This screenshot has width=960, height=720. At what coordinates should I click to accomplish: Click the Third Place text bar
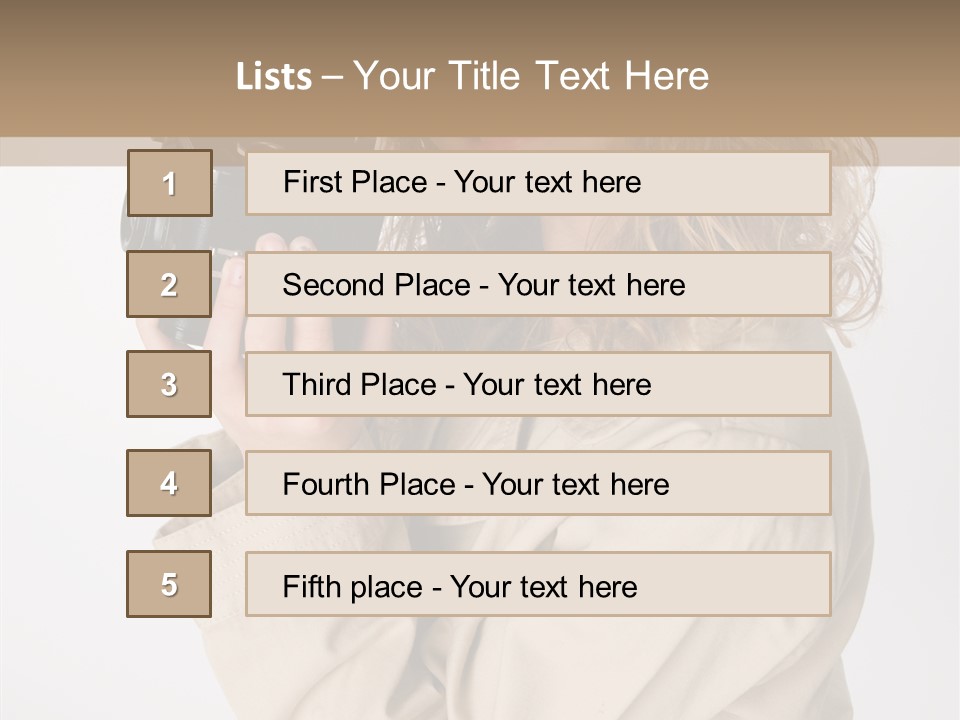pyautogui.click(x=538, y=384)
